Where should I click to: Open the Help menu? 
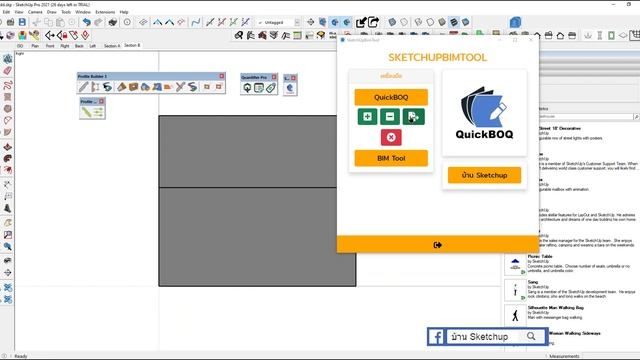(124, 12)
